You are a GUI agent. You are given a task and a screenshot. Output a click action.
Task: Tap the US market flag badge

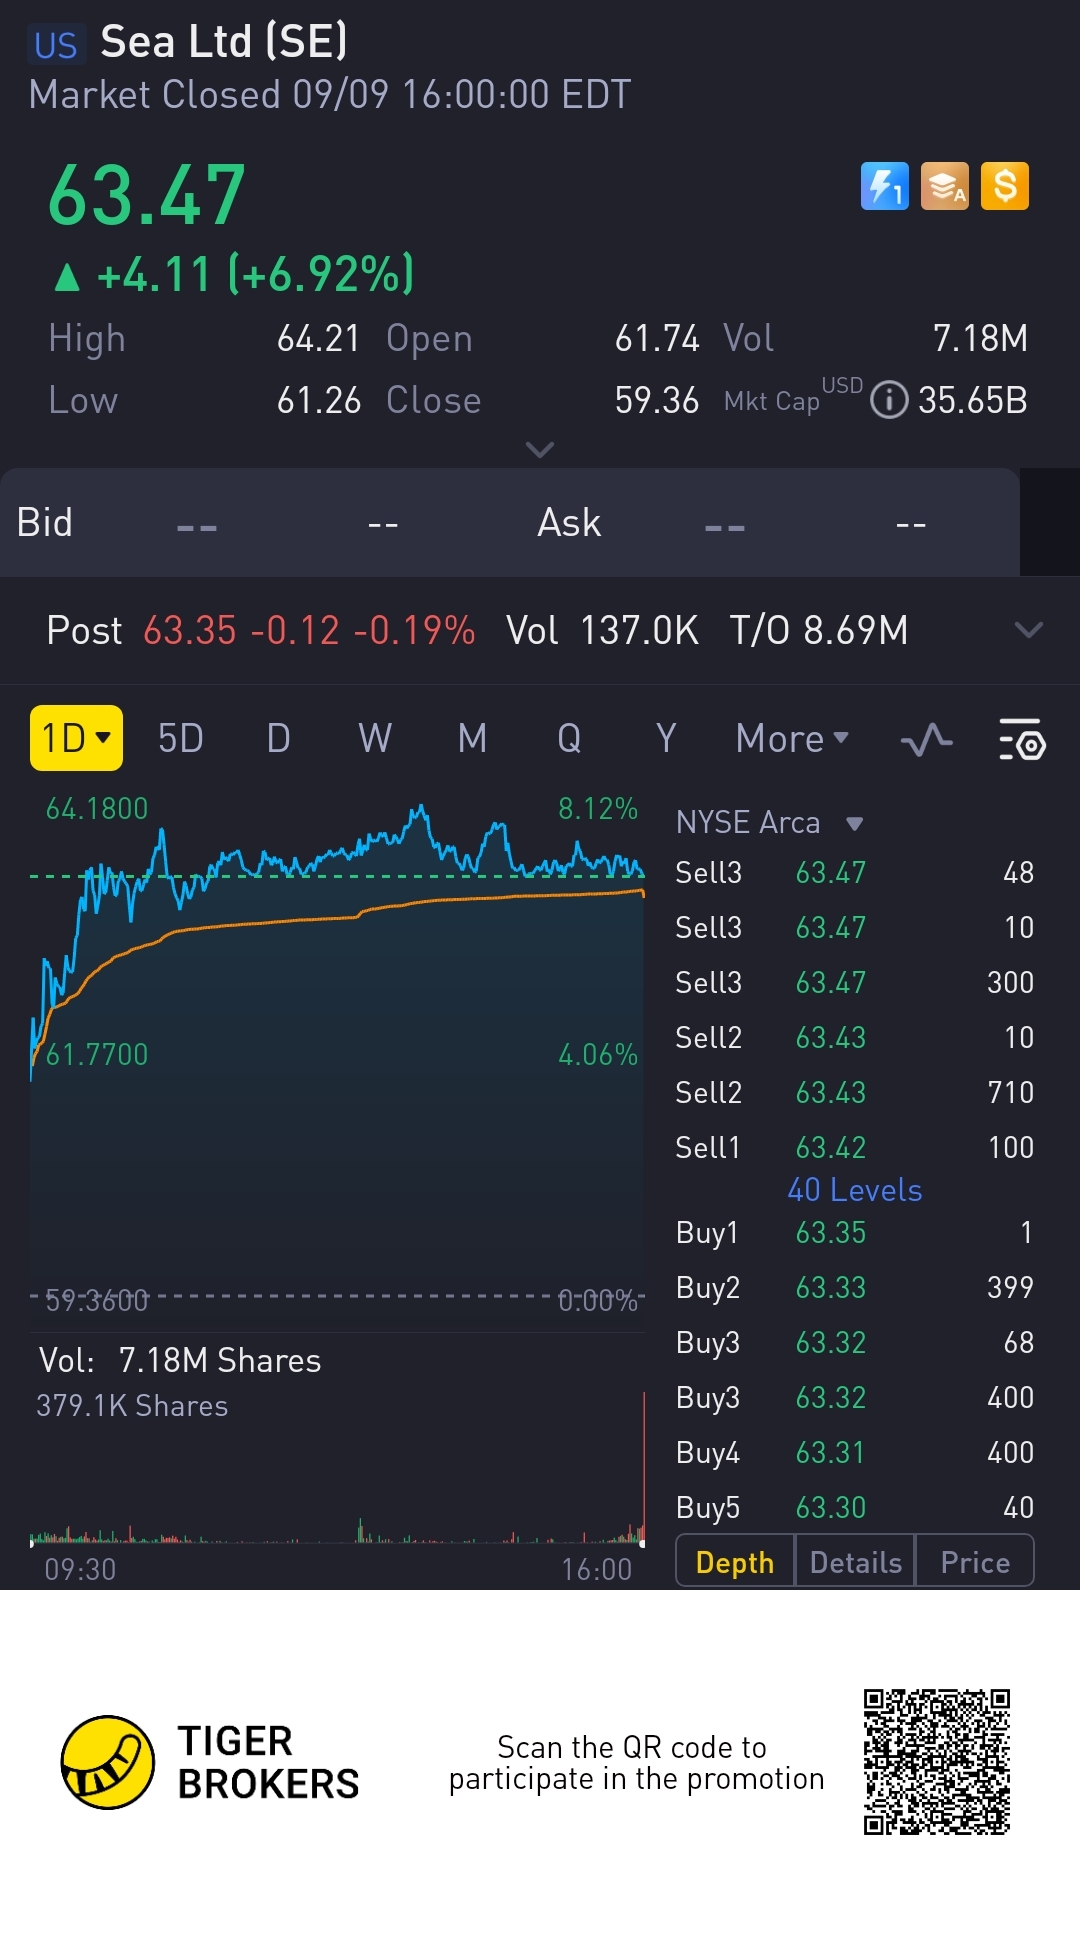(x=55, y=45)
